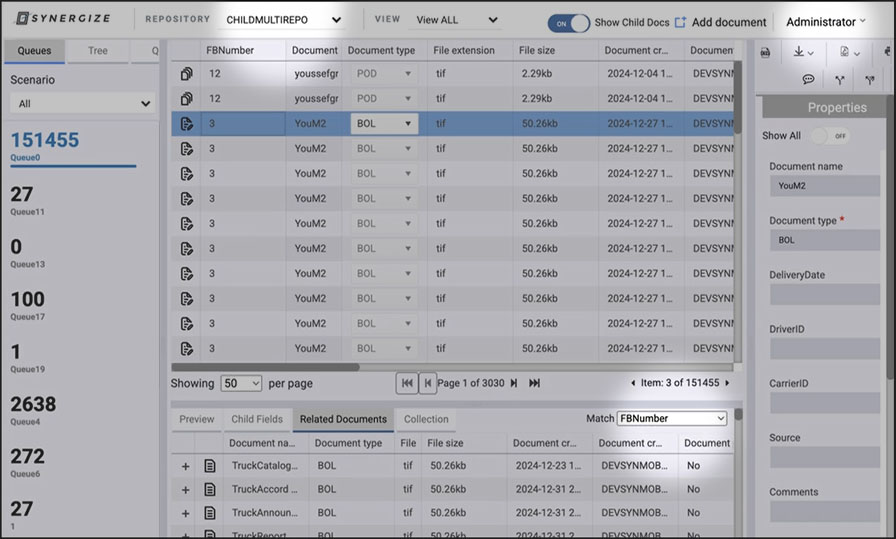The width and height of the screenshot is (896, 539).
Task: Open the Administrator user menu
Action: pyautogui.click(x=826, y=22)
